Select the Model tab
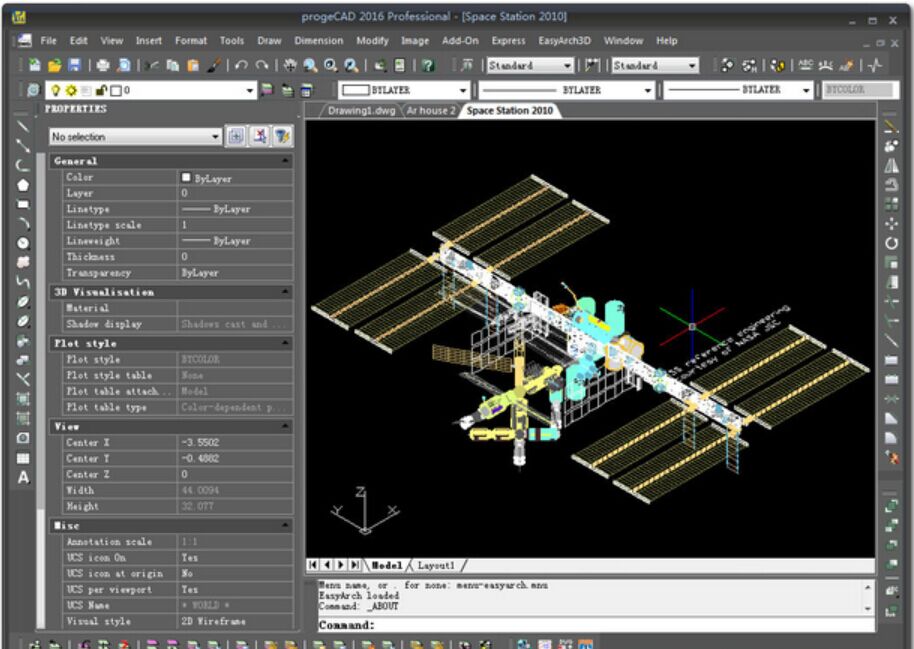This screenshot has width=914, height=649. click(387, 565)
